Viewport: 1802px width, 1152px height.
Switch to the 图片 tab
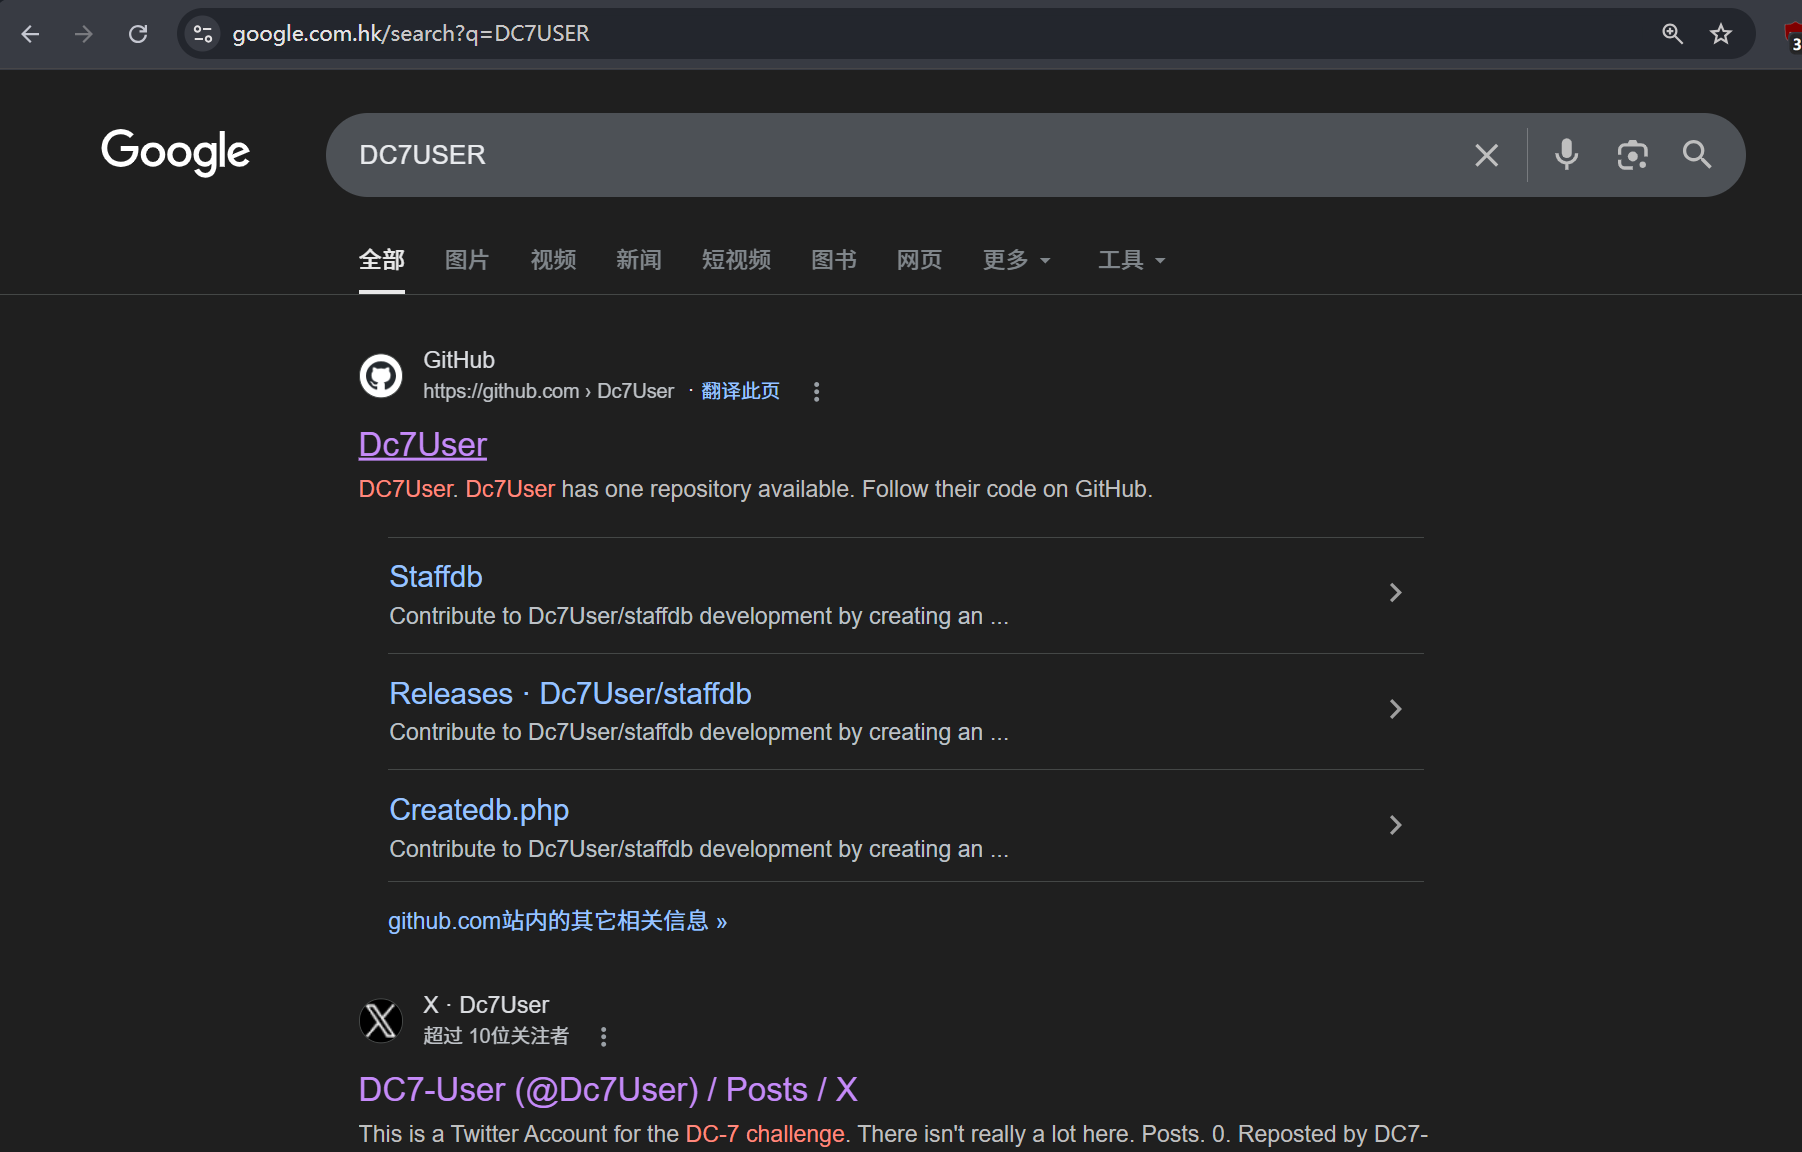pyautogui.click(x=467, y=260)
